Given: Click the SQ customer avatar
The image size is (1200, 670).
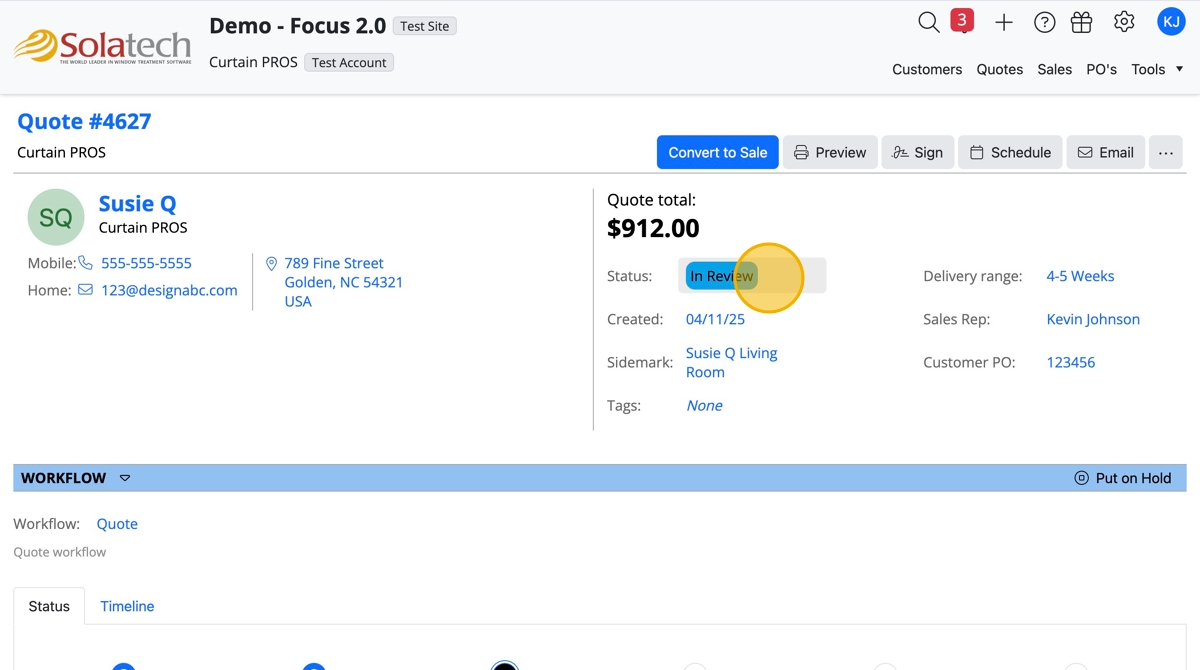Looking at the screenshot, I should click(56, 217).
